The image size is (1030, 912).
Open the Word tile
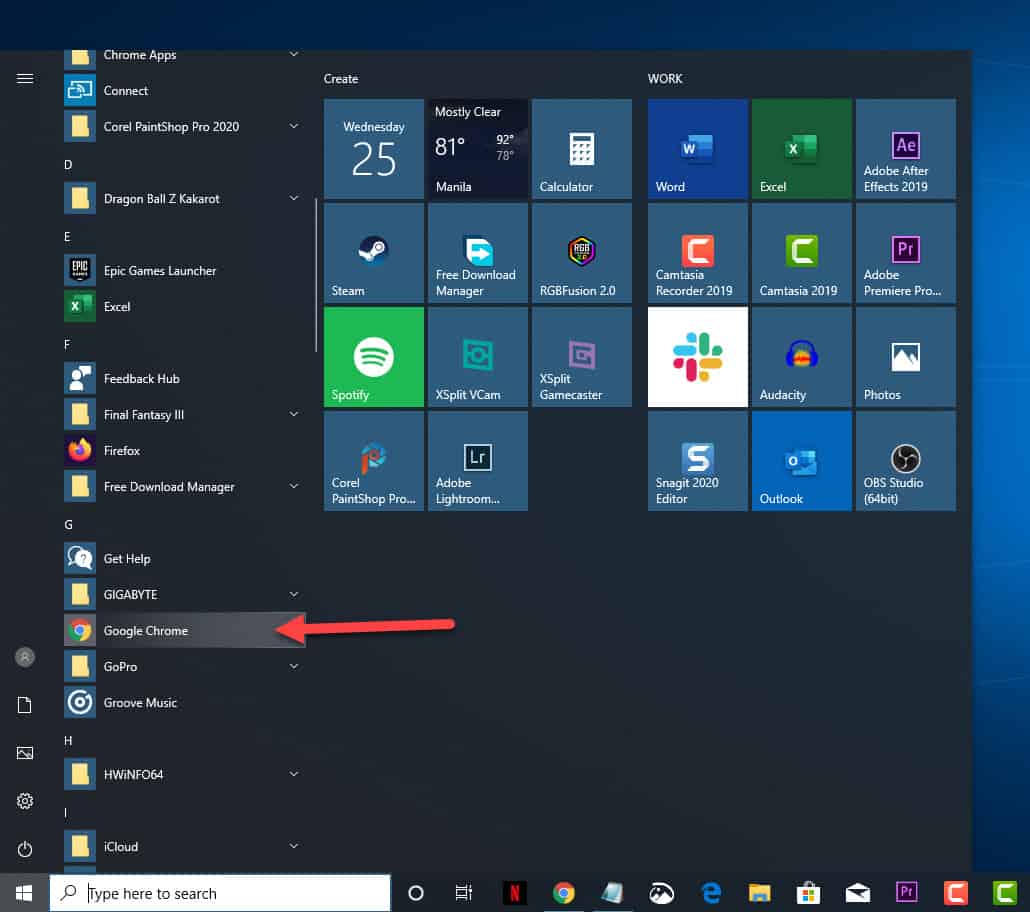click(698, 148)
